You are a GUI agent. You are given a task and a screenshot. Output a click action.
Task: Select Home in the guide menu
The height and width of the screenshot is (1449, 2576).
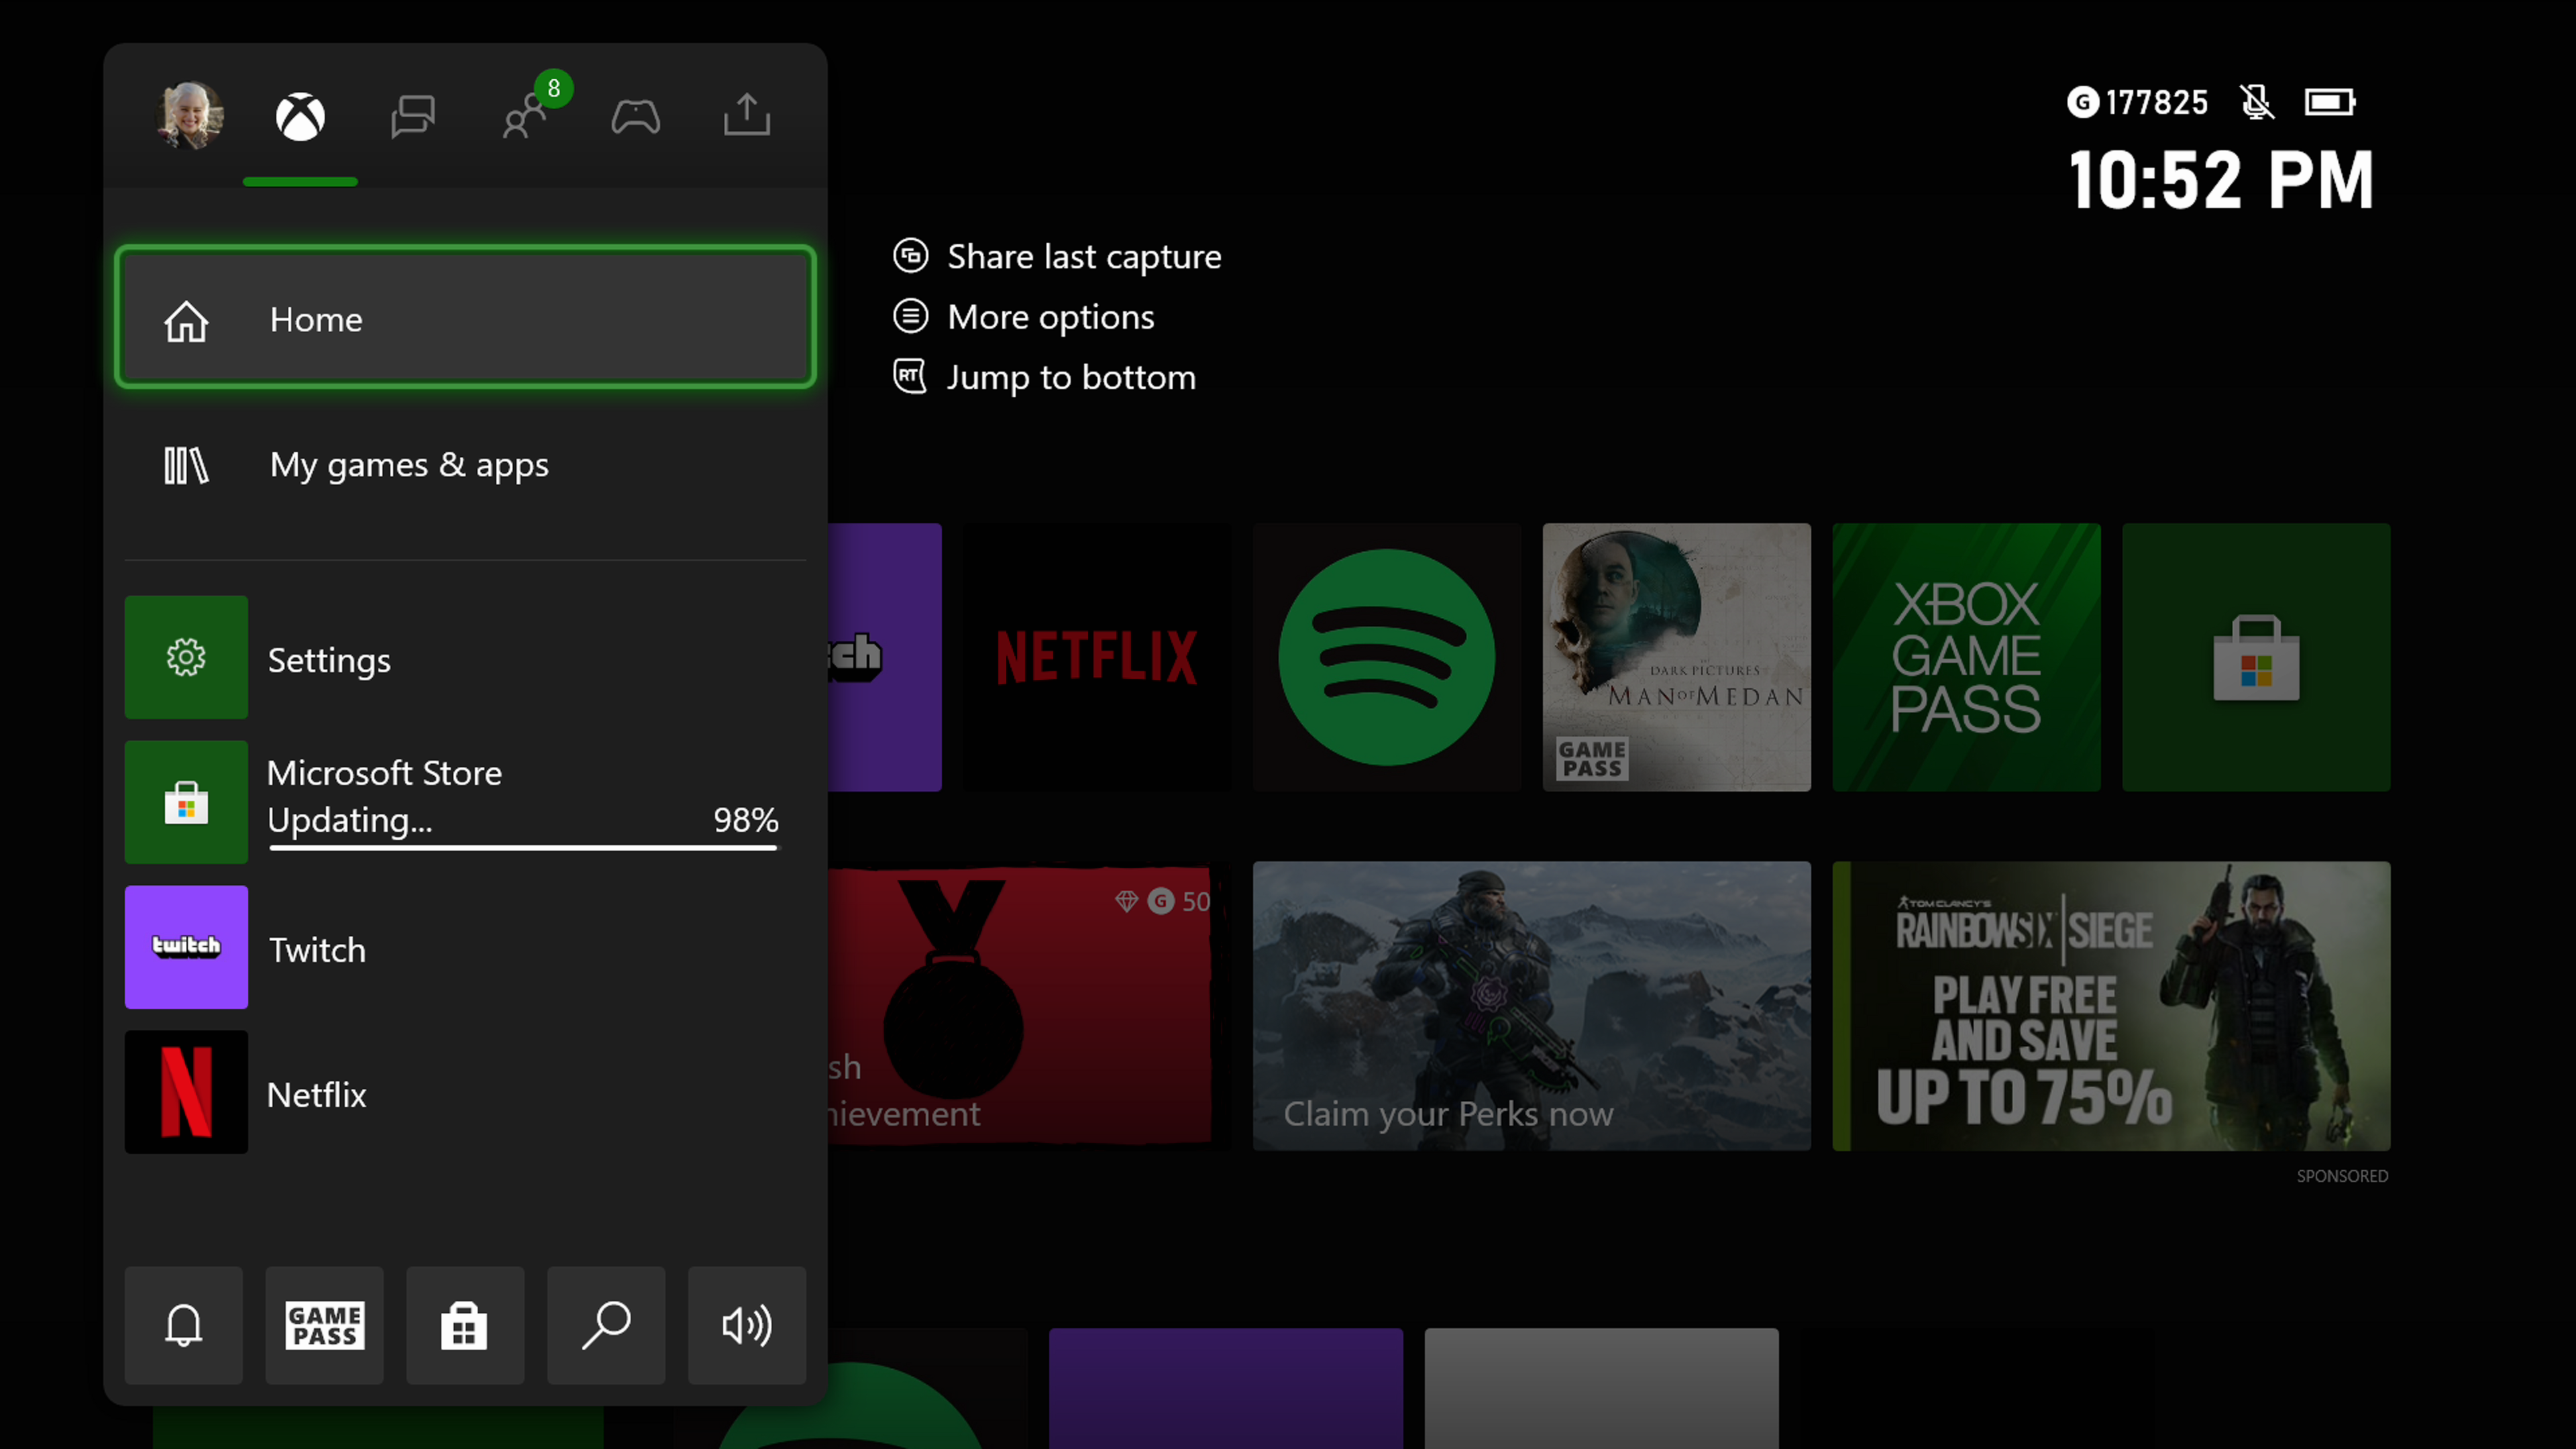(465, 317)
